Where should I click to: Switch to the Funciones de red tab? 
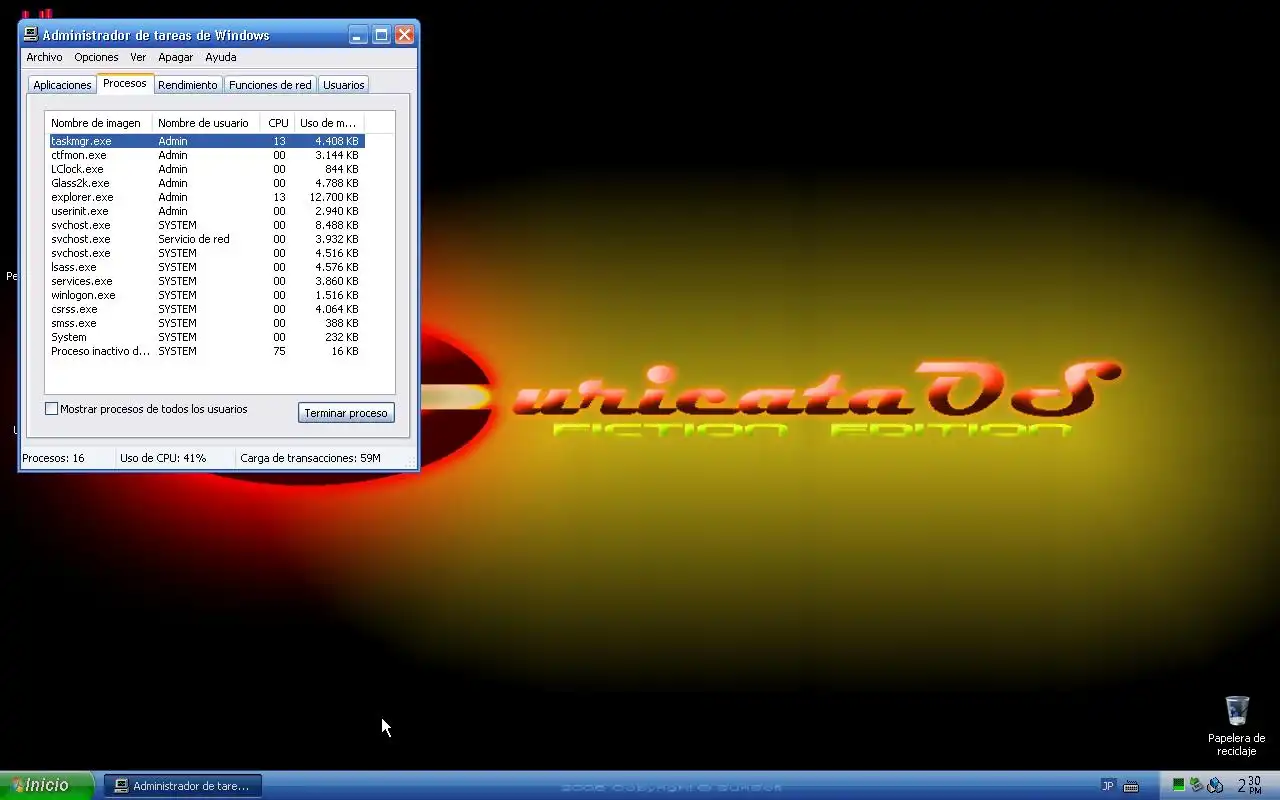pyautogui.click(x=270, y=85)
